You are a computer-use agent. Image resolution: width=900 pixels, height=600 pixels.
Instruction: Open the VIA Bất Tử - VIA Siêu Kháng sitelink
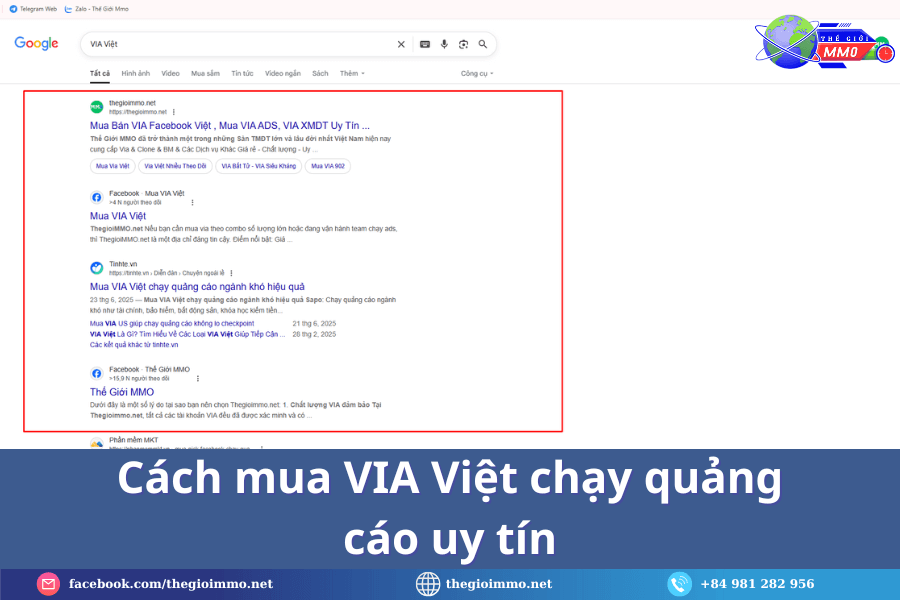tap(256, 166)
